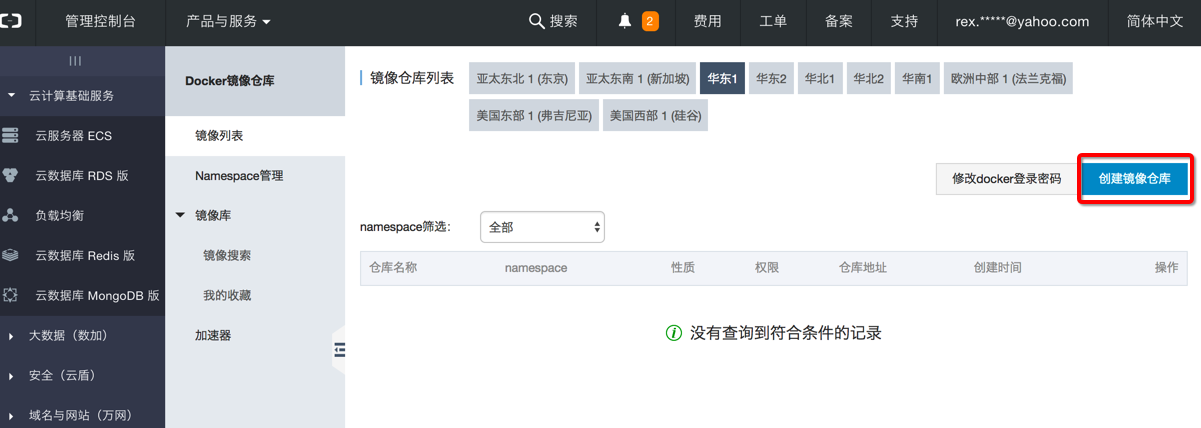Open the 费用 menu
The width and height of the screenshot is (1201, 428).
click(708, 21)
